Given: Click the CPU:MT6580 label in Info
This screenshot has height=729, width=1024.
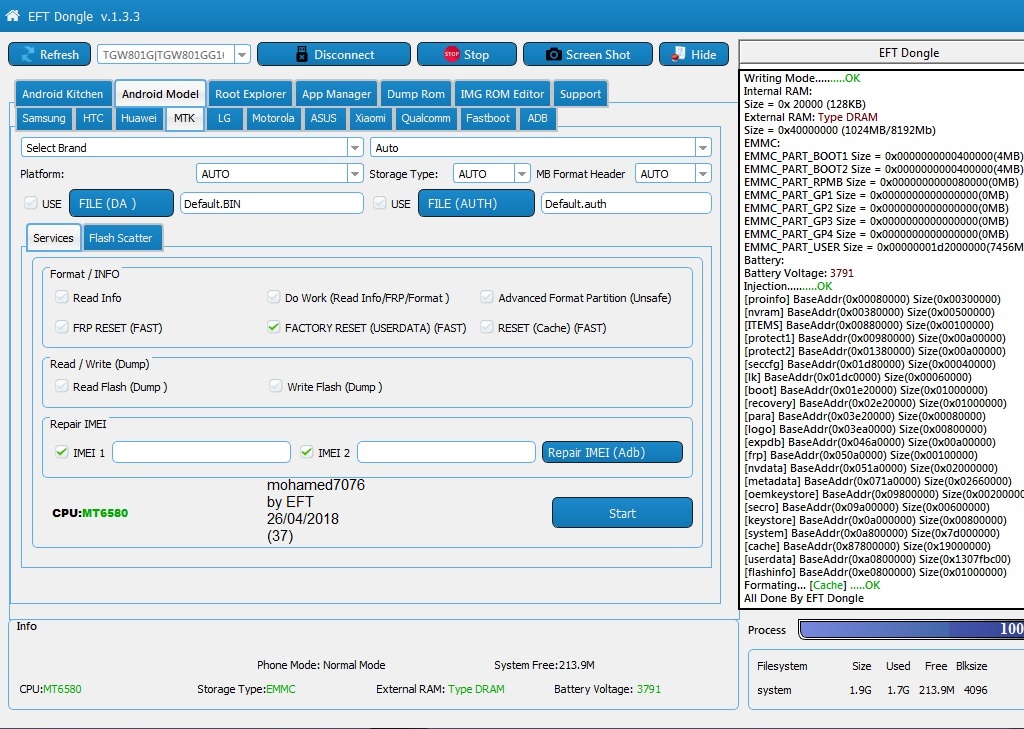Looking at the screenshot, I should [50, 689].
